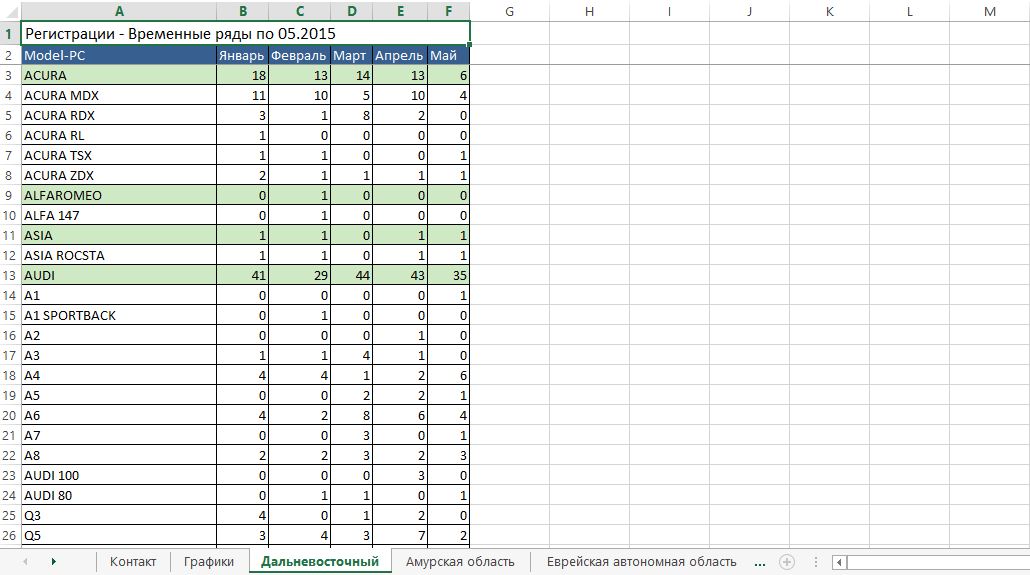Click the 'Март' header cell
Image resolution: width=1030 pixels, height=575 pixels.
351,56
